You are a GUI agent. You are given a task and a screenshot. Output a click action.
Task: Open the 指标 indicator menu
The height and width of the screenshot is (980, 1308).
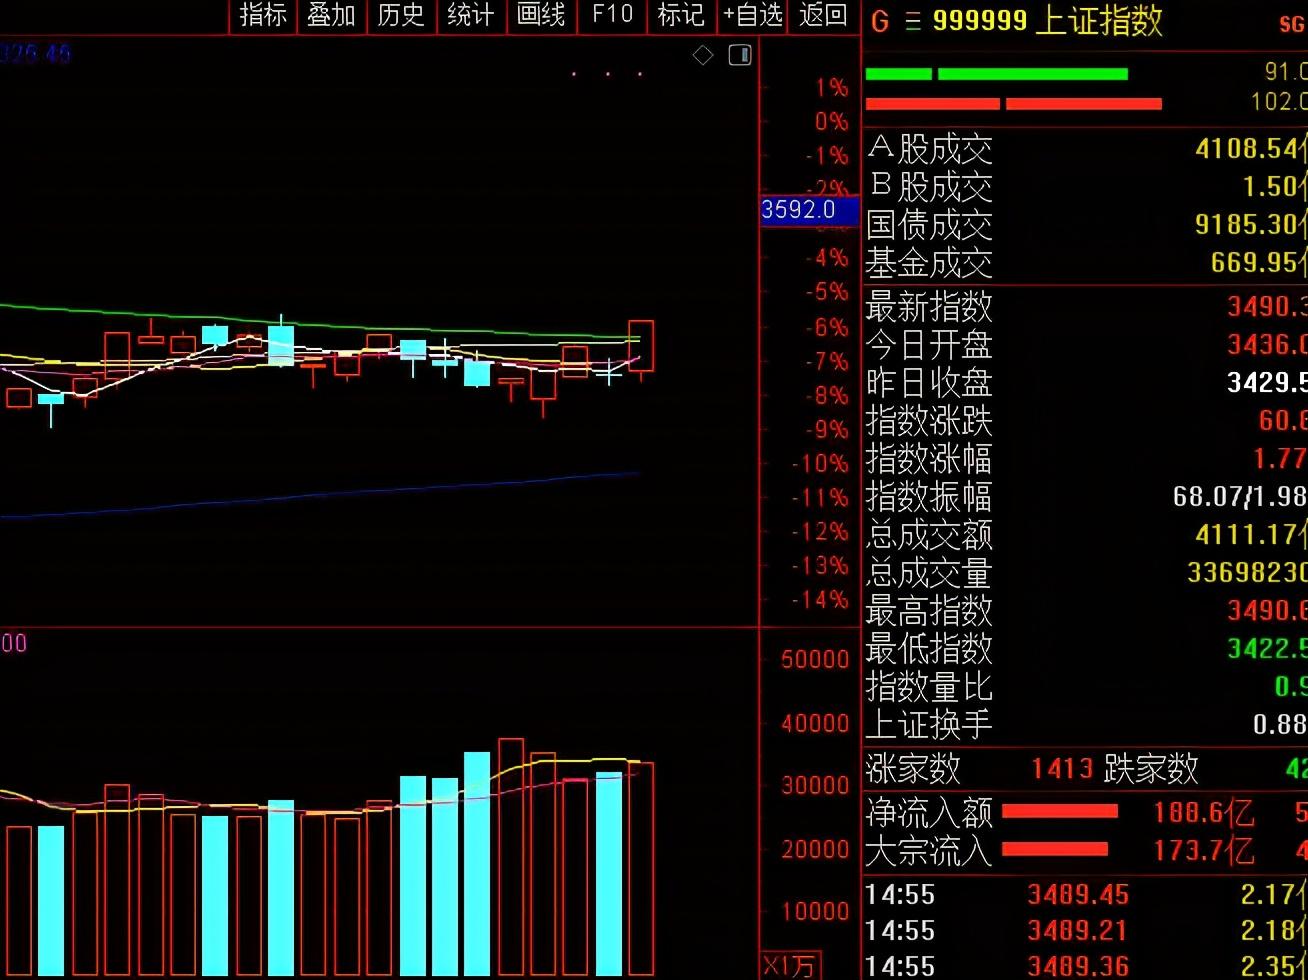click(263, 15)
